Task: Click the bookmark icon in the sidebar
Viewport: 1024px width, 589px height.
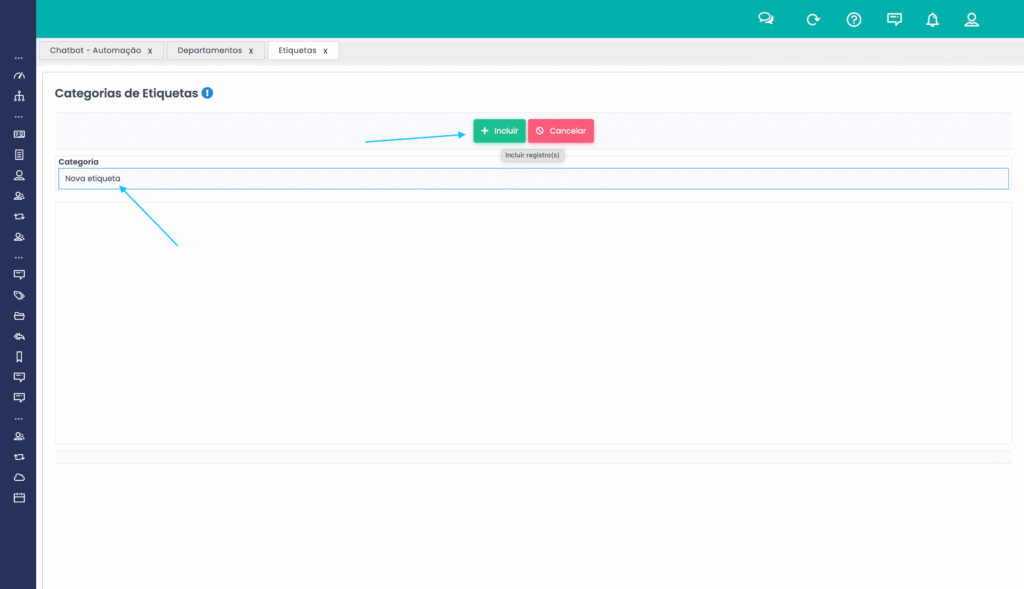Action: [x=18, y=357]
